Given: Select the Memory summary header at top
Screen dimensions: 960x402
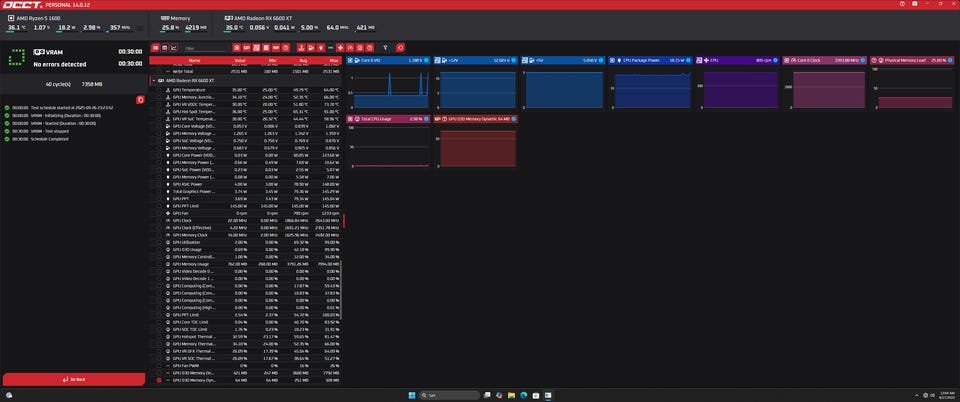Looking at the screenshot, I should 176,18.
